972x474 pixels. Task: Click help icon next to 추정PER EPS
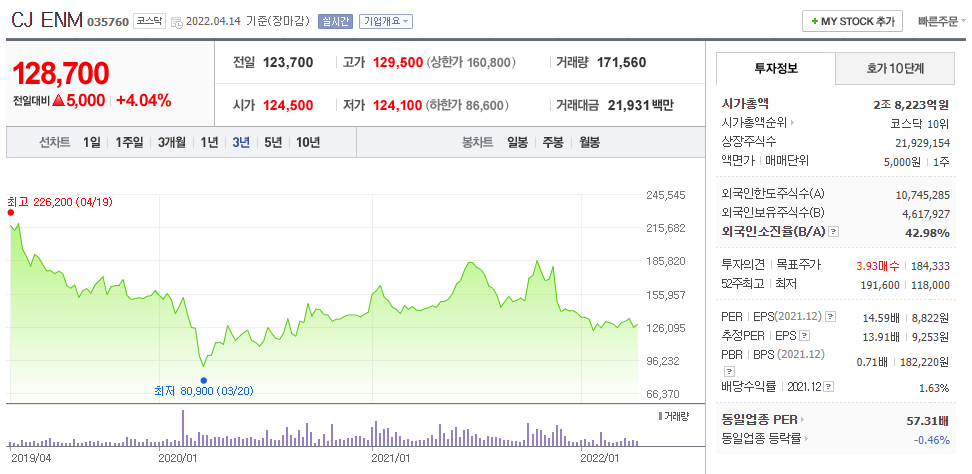coord(805,336)
